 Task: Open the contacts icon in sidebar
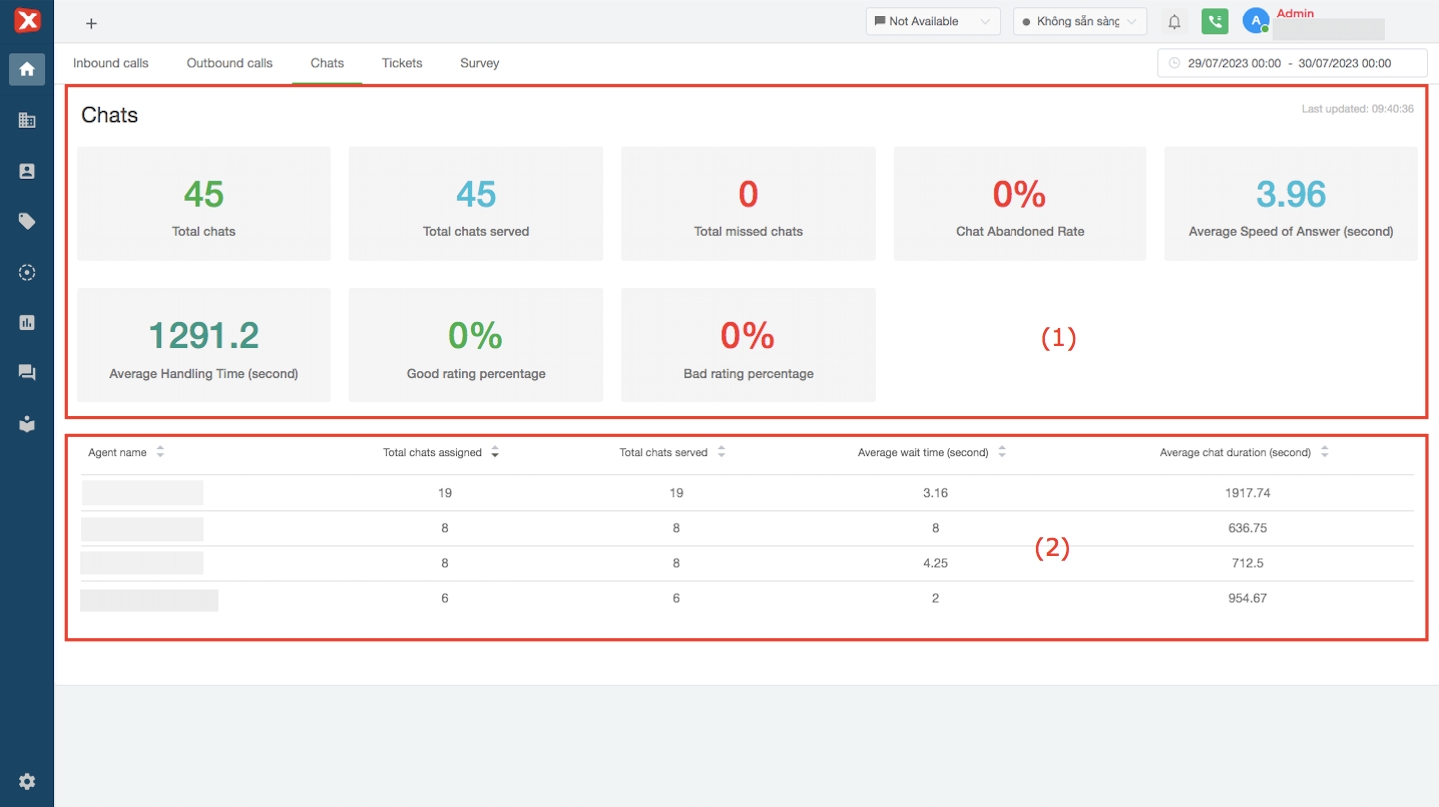click(x=27, y=171)
